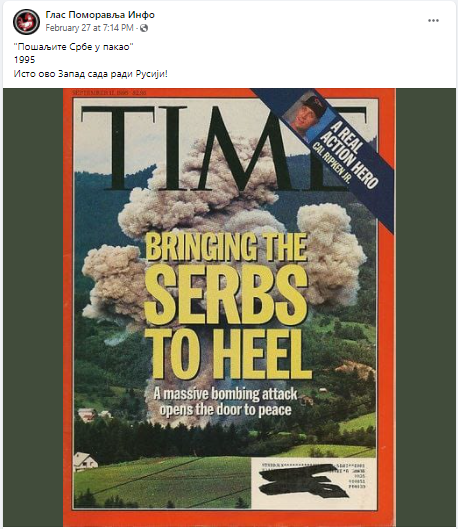
Task: Visit the Глас Поморавља Инфо page name
Action: tap(100, 15)
